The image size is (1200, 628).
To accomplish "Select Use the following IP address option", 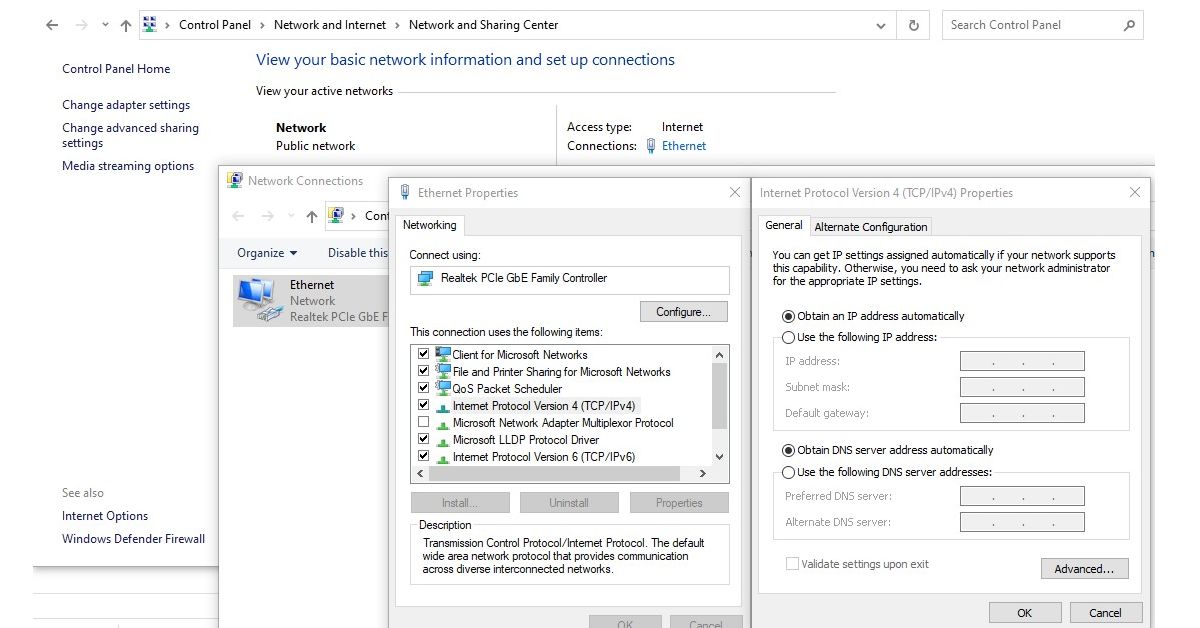I will pyautogui.click(x=789, y=338).
